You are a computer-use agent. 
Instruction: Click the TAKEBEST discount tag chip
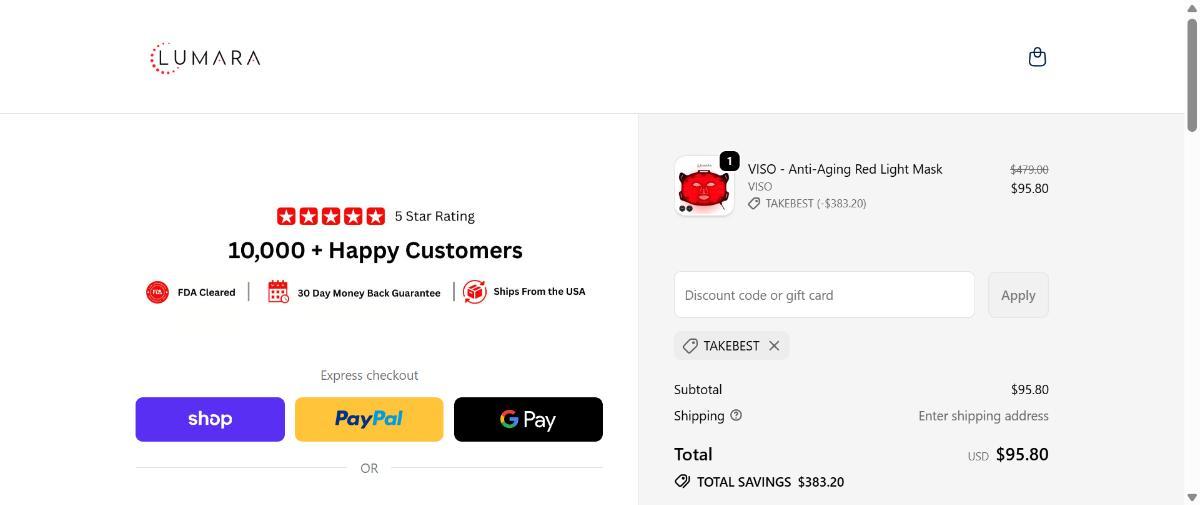point(721,346)
